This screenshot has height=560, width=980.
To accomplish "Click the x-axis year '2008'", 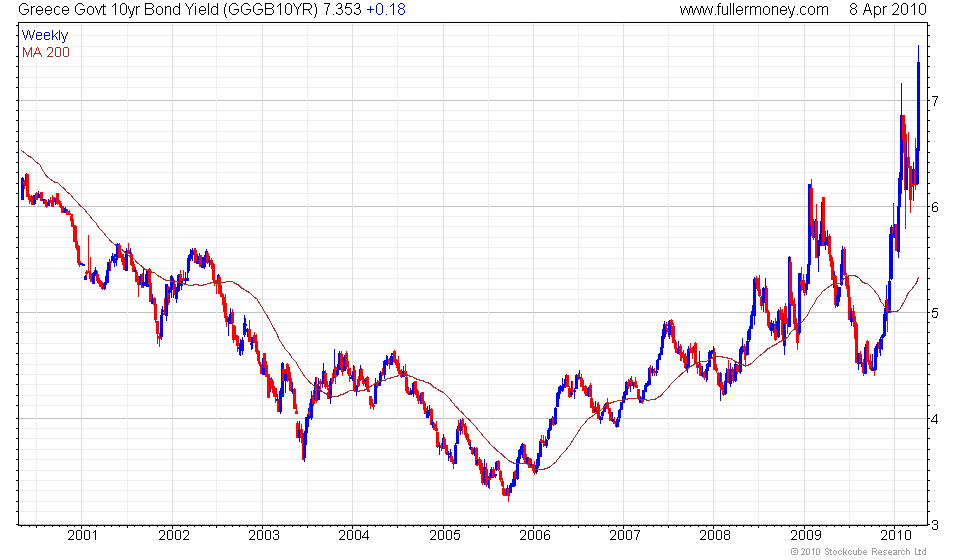I will [x=715, y=536].
